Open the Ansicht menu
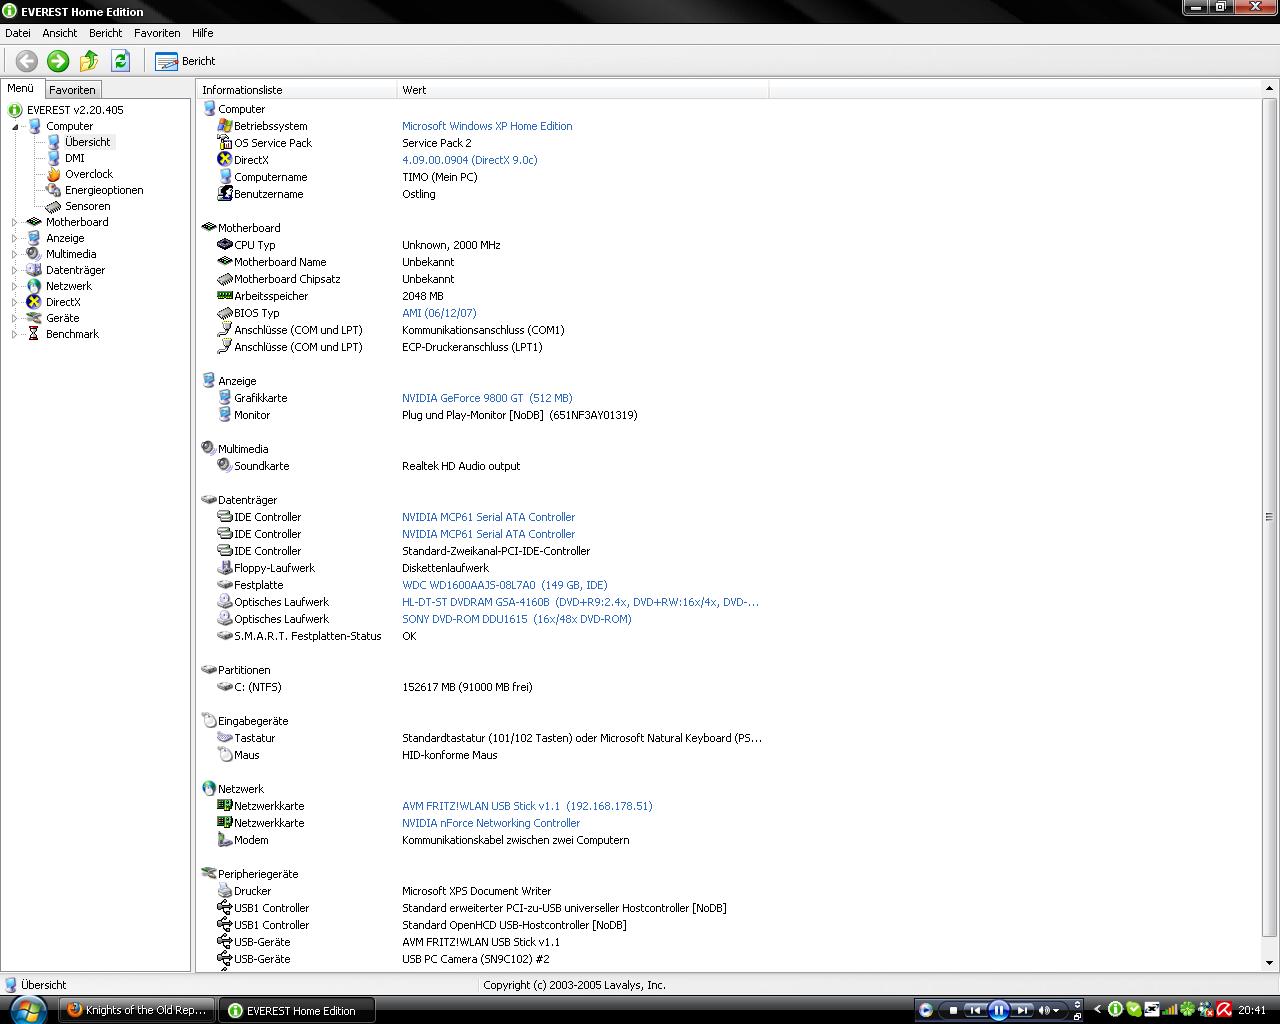Image resolution: width=1280 pixels, height=1024 pixels. click(60, 33)
